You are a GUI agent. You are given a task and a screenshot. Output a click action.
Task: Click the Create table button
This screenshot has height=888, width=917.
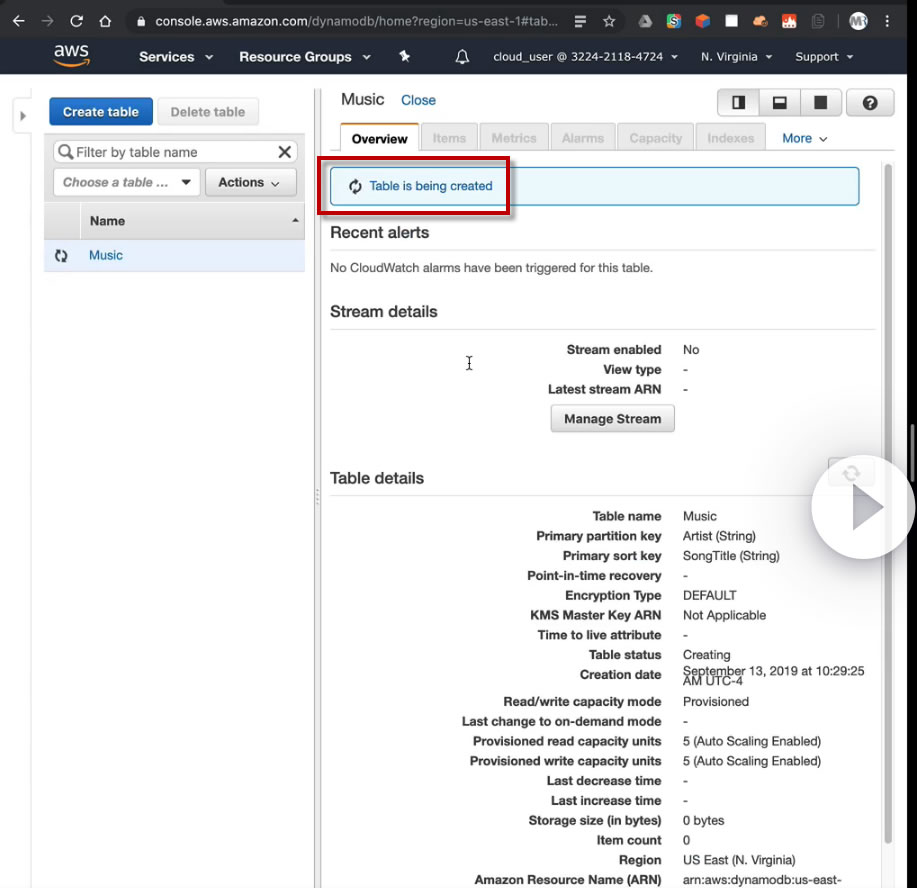point(101,112)
